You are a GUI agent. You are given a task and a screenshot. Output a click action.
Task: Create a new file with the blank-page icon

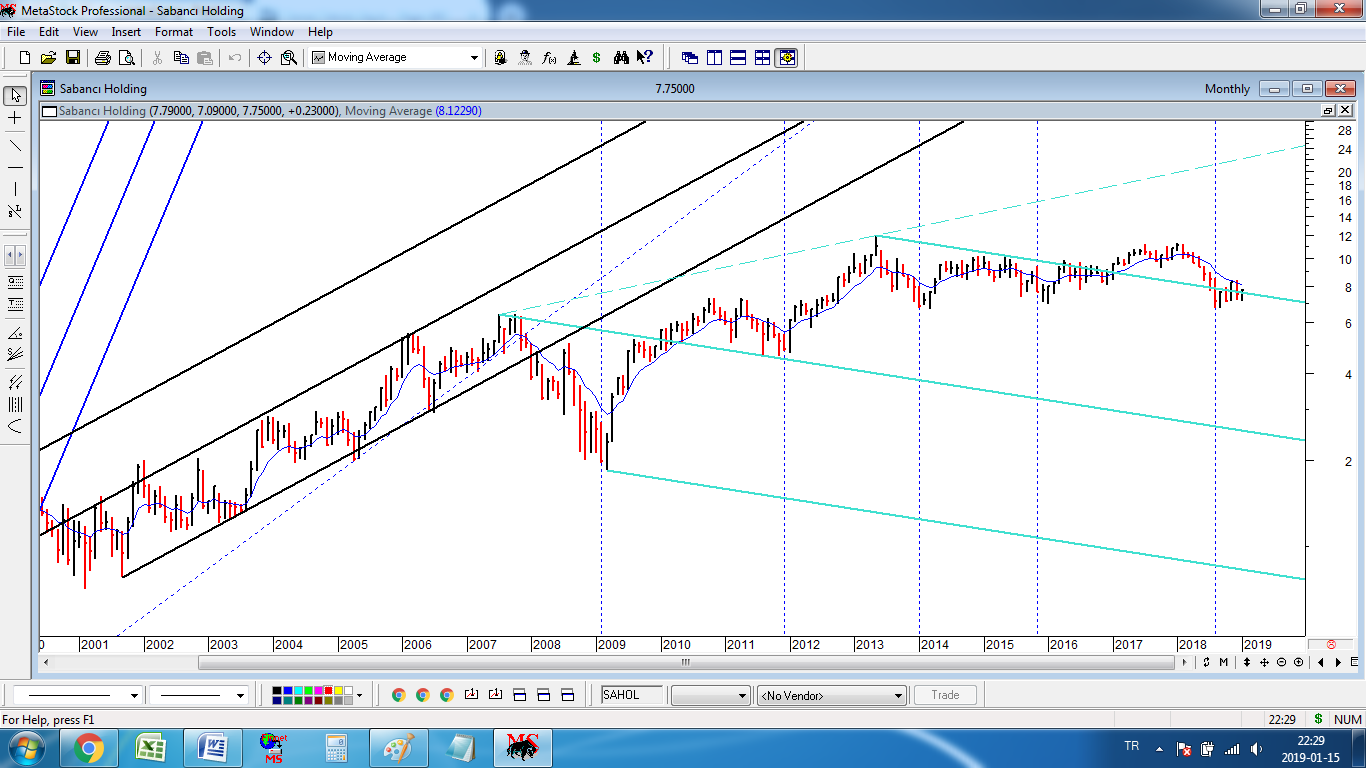[25, 57]
